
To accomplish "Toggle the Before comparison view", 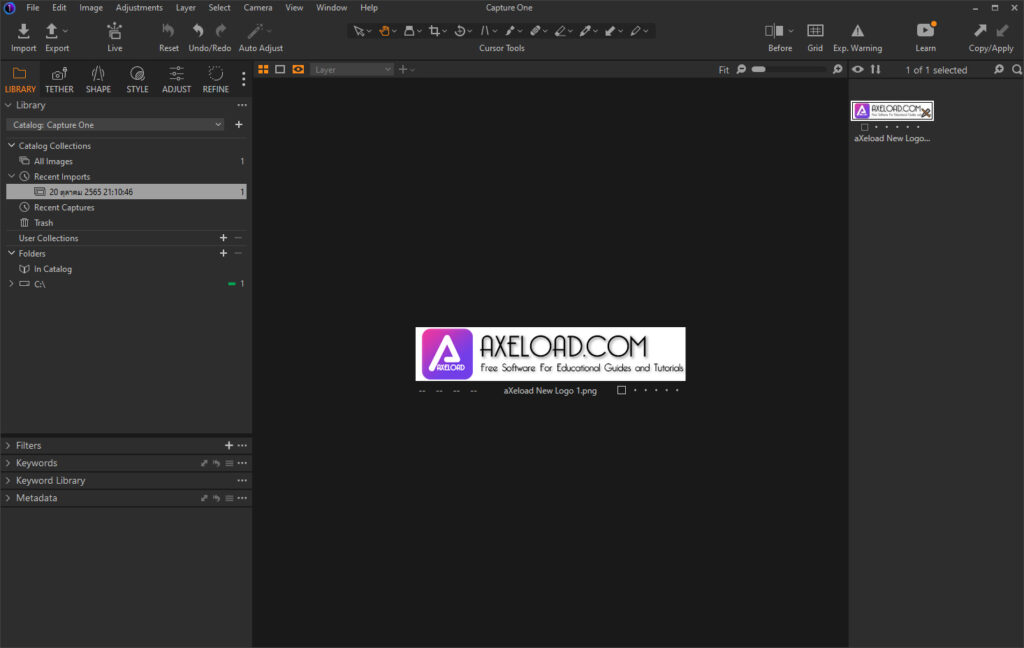I will [774, 31].
